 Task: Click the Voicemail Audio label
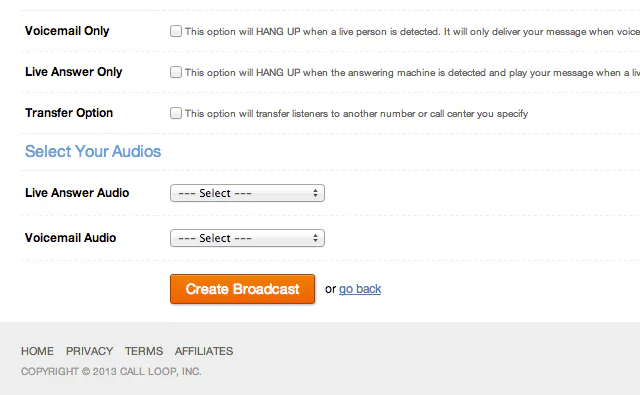click(x=71, y=237)
